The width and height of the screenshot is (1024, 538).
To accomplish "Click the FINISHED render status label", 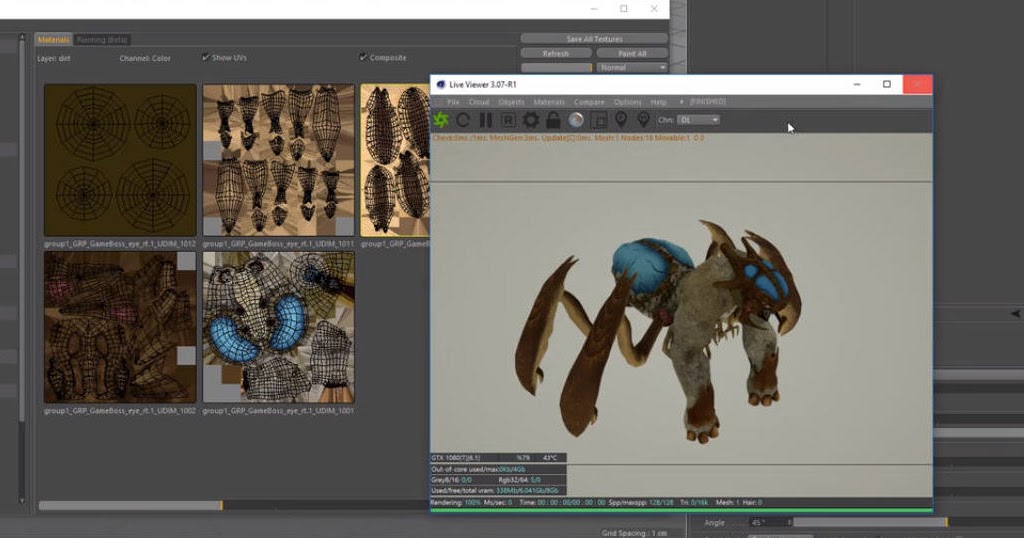I will tap(708, 102).
